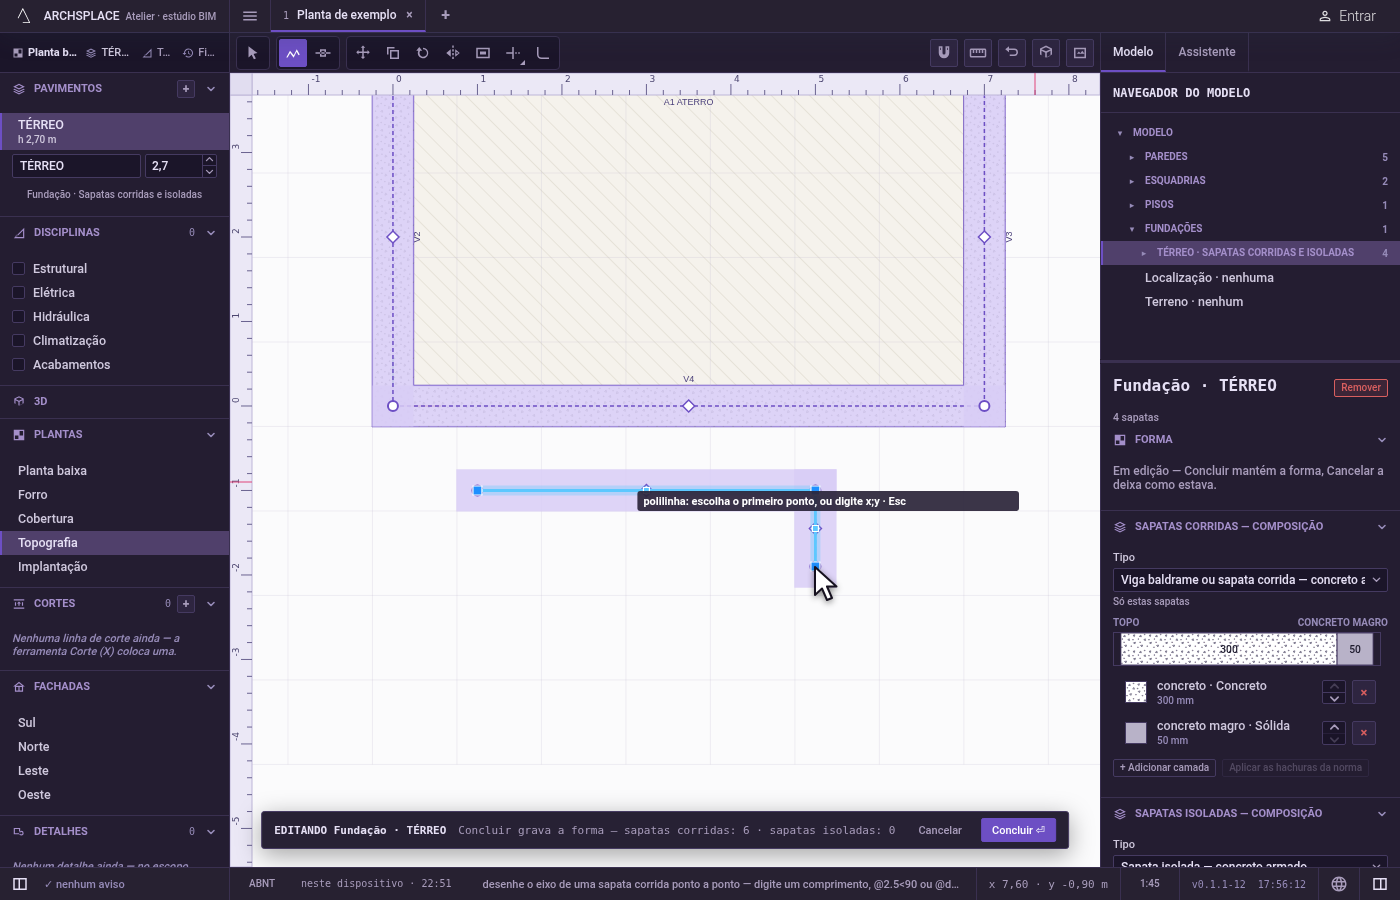Select the rotate tool
The height and width of the screenshot is (900, 1400).
coord(423,53)
